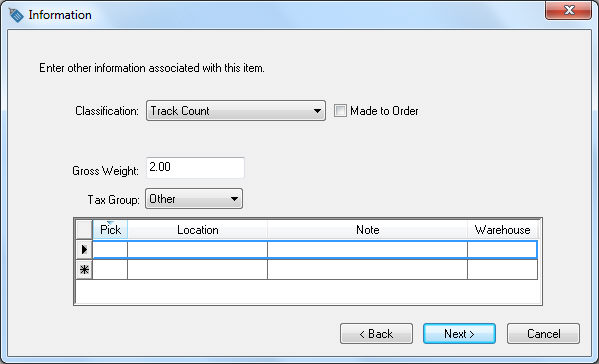Open the Tax Group dropdown showing Other
This screenshot has width=599, height=364.
point(194,199)
